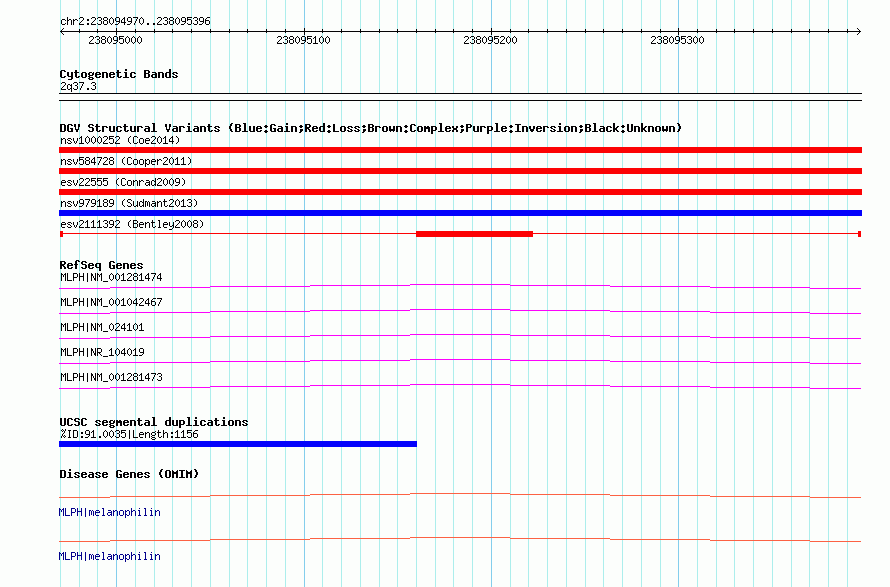Click the blue segmental duplication bar
Screen dimensions: 890x587
point(238,444)
